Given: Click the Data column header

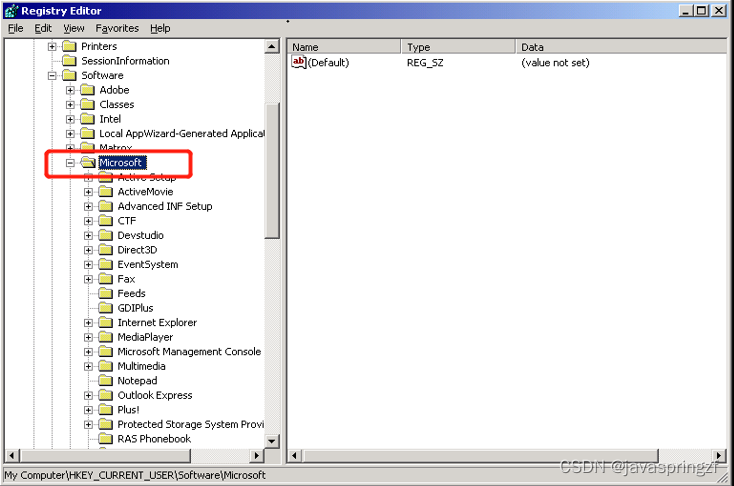Looking at the screenshot, I should [623, 47].
